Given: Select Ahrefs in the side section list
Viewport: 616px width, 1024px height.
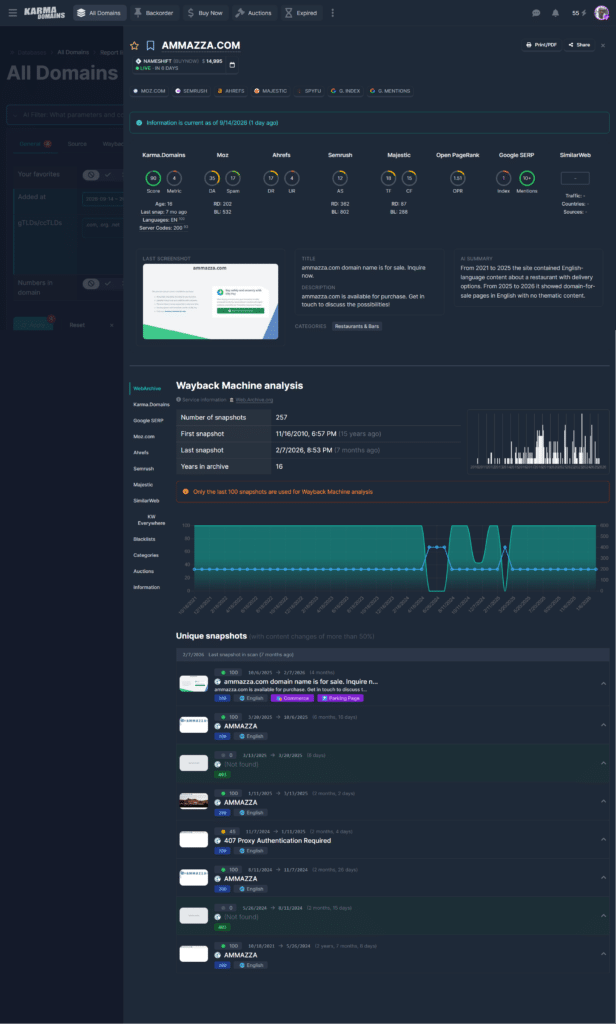Looking at the screenshot, I should click(x=141, y=453).
